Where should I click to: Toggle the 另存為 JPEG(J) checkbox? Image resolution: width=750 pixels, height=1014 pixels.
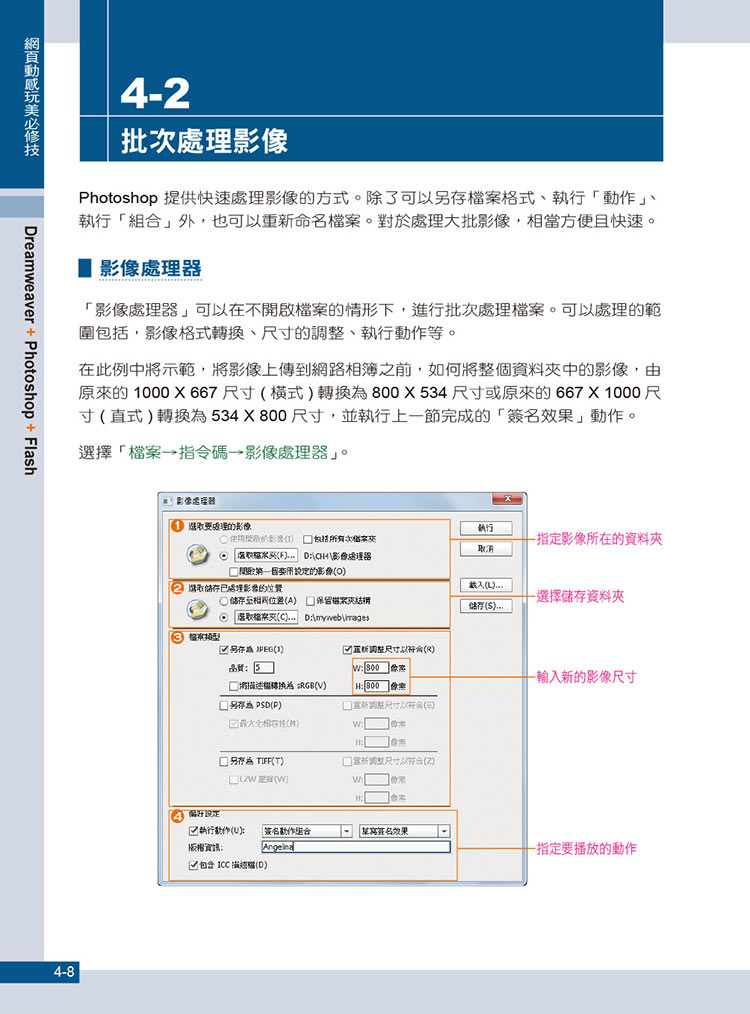pyautogui.click(x=224, y=649)
